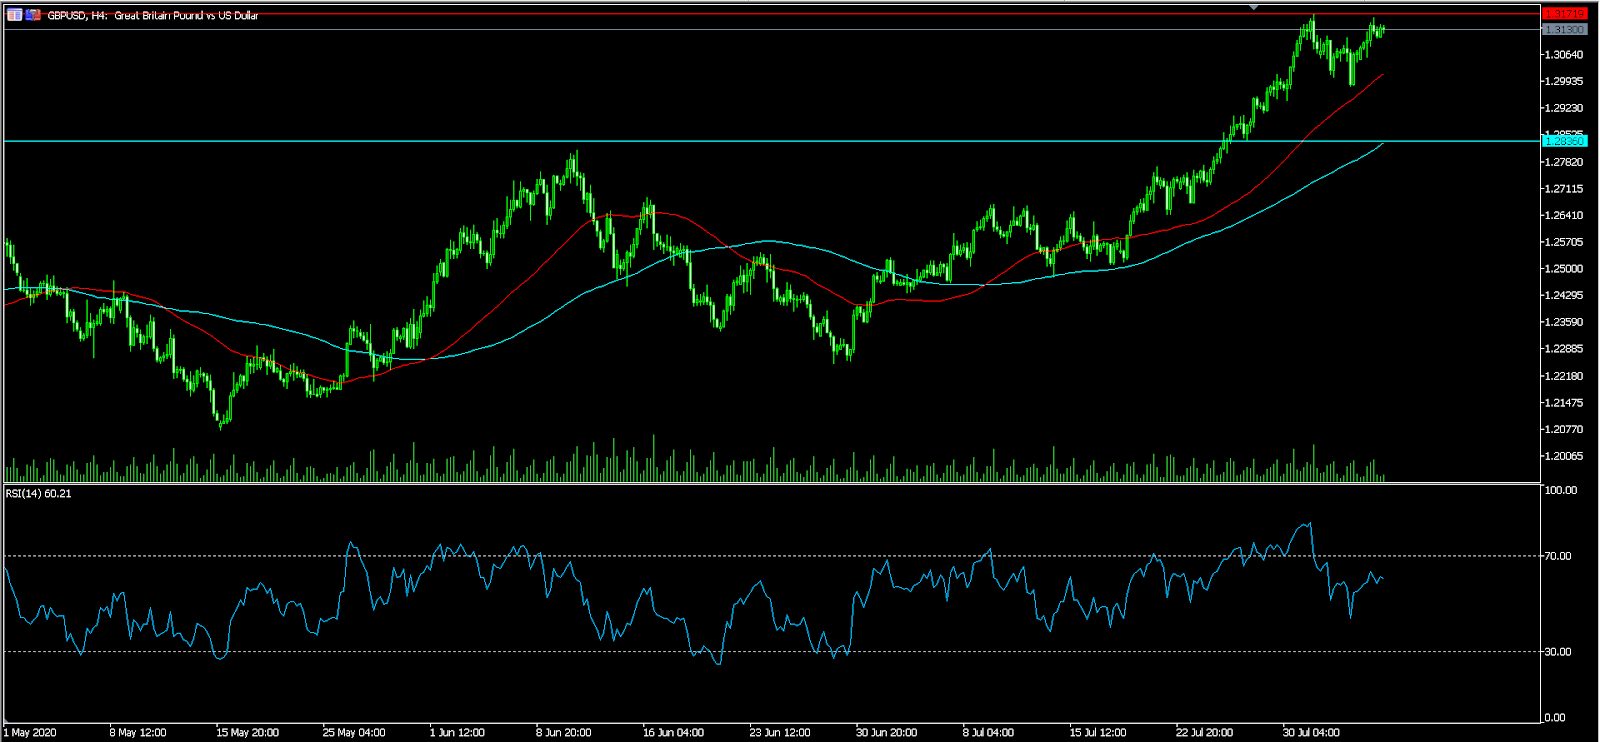Click the RSI(14) 60.21 indicator label
This screenshot has width=1600, height=742.
[38, 493]
